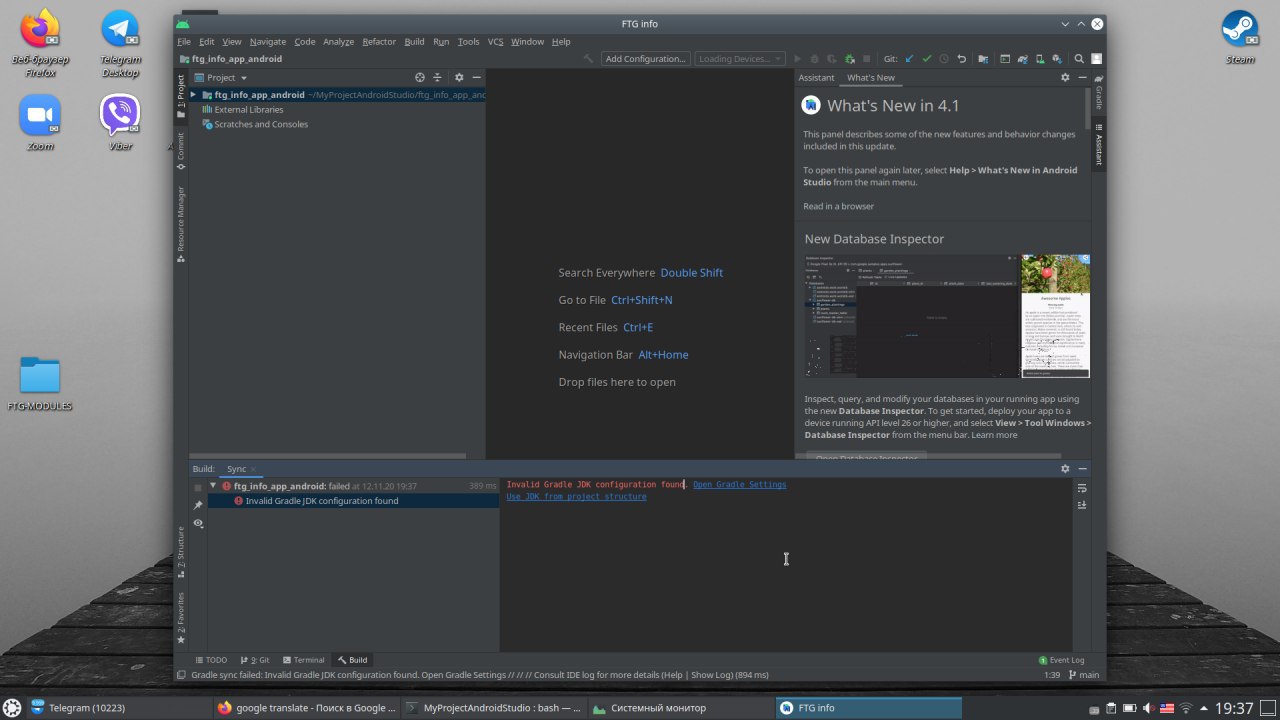Click Read in a browser link

pos(838,206)
